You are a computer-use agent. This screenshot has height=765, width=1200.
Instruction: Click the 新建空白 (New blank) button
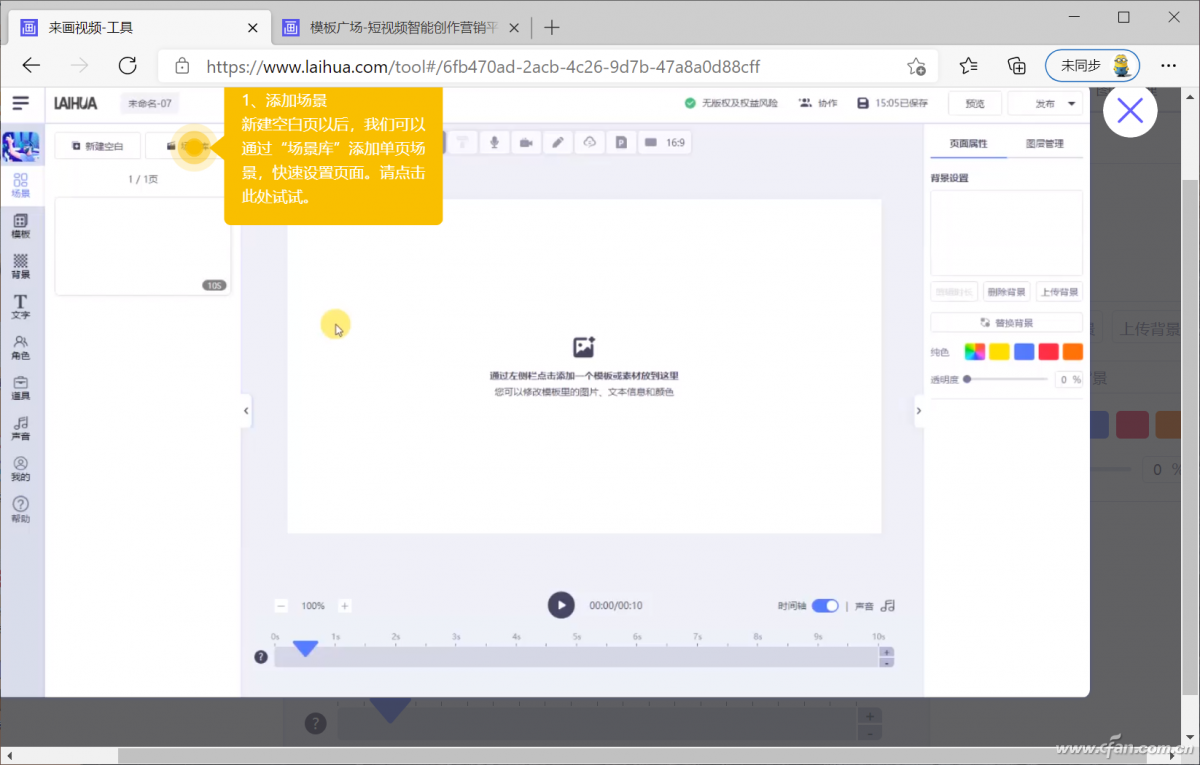coord(98,146)
